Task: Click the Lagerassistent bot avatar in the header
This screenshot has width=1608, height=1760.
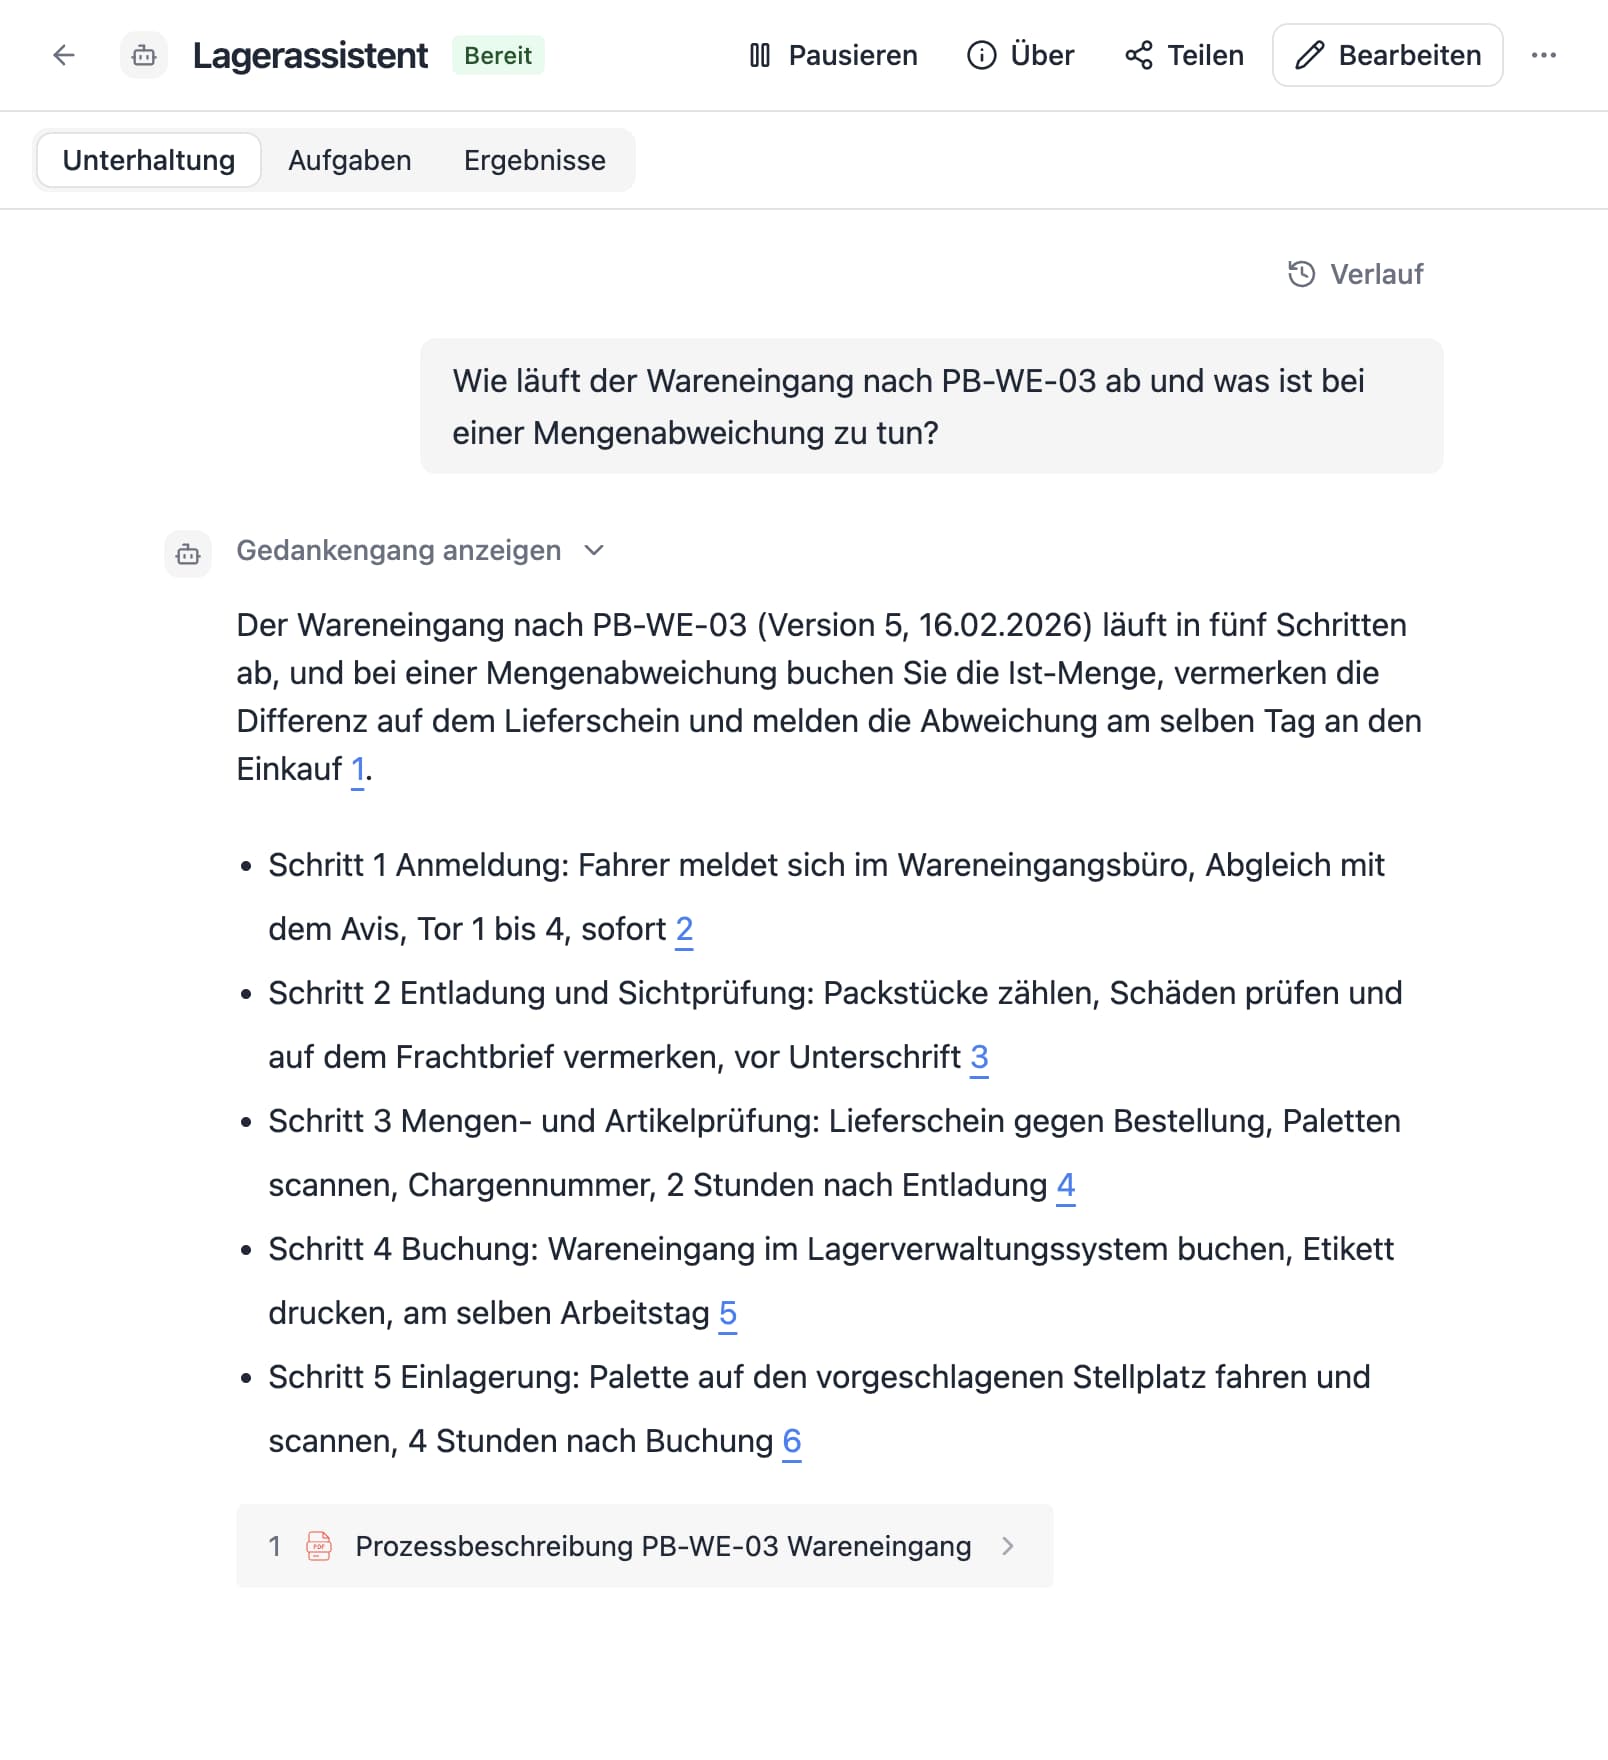Action: [144, 55]
